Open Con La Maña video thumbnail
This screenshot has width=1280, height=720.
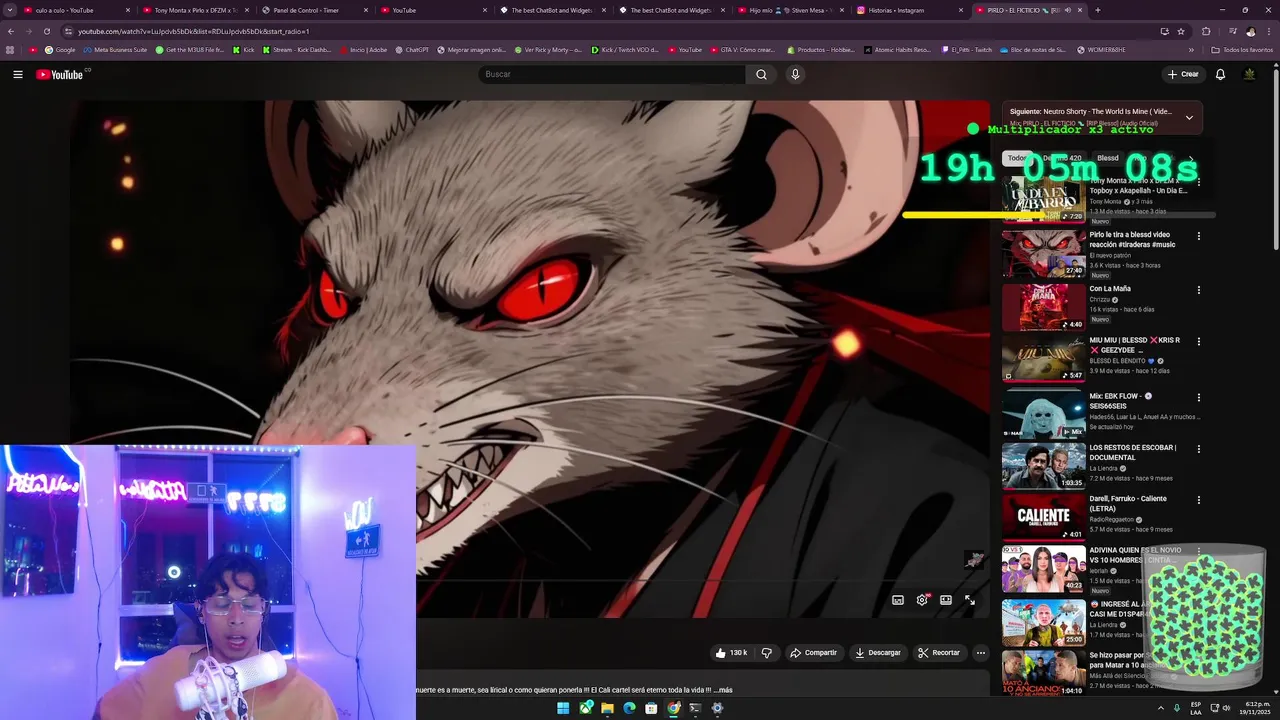[1043, 307]
